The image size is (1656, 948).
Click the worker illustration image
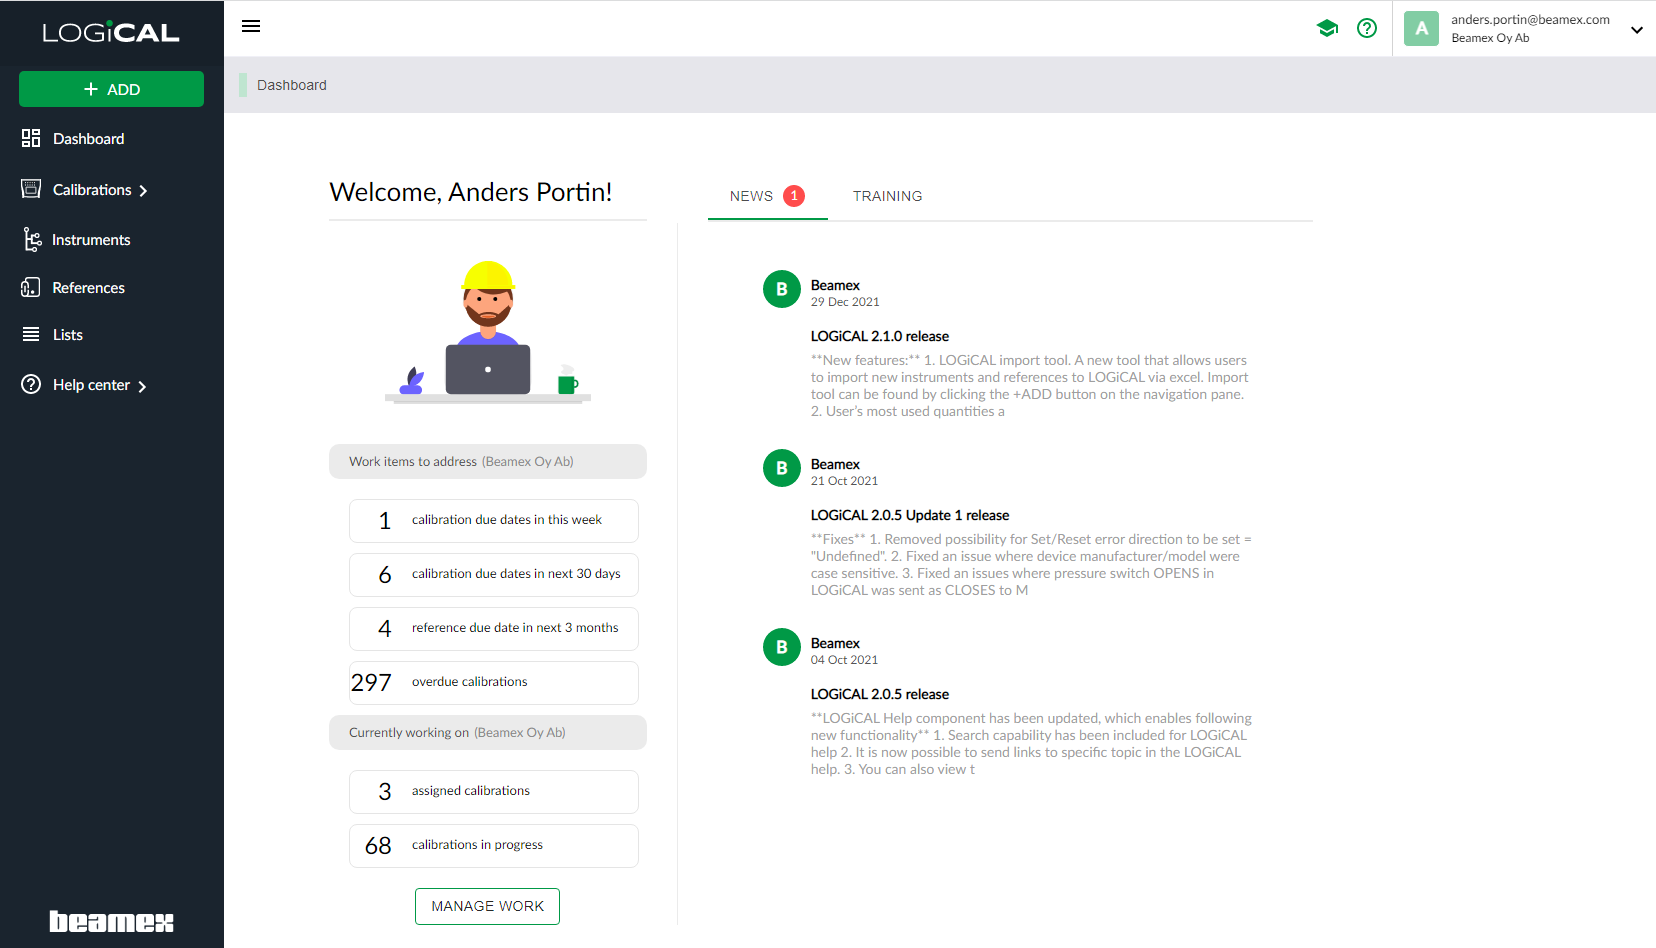click(x=488, y=332)
